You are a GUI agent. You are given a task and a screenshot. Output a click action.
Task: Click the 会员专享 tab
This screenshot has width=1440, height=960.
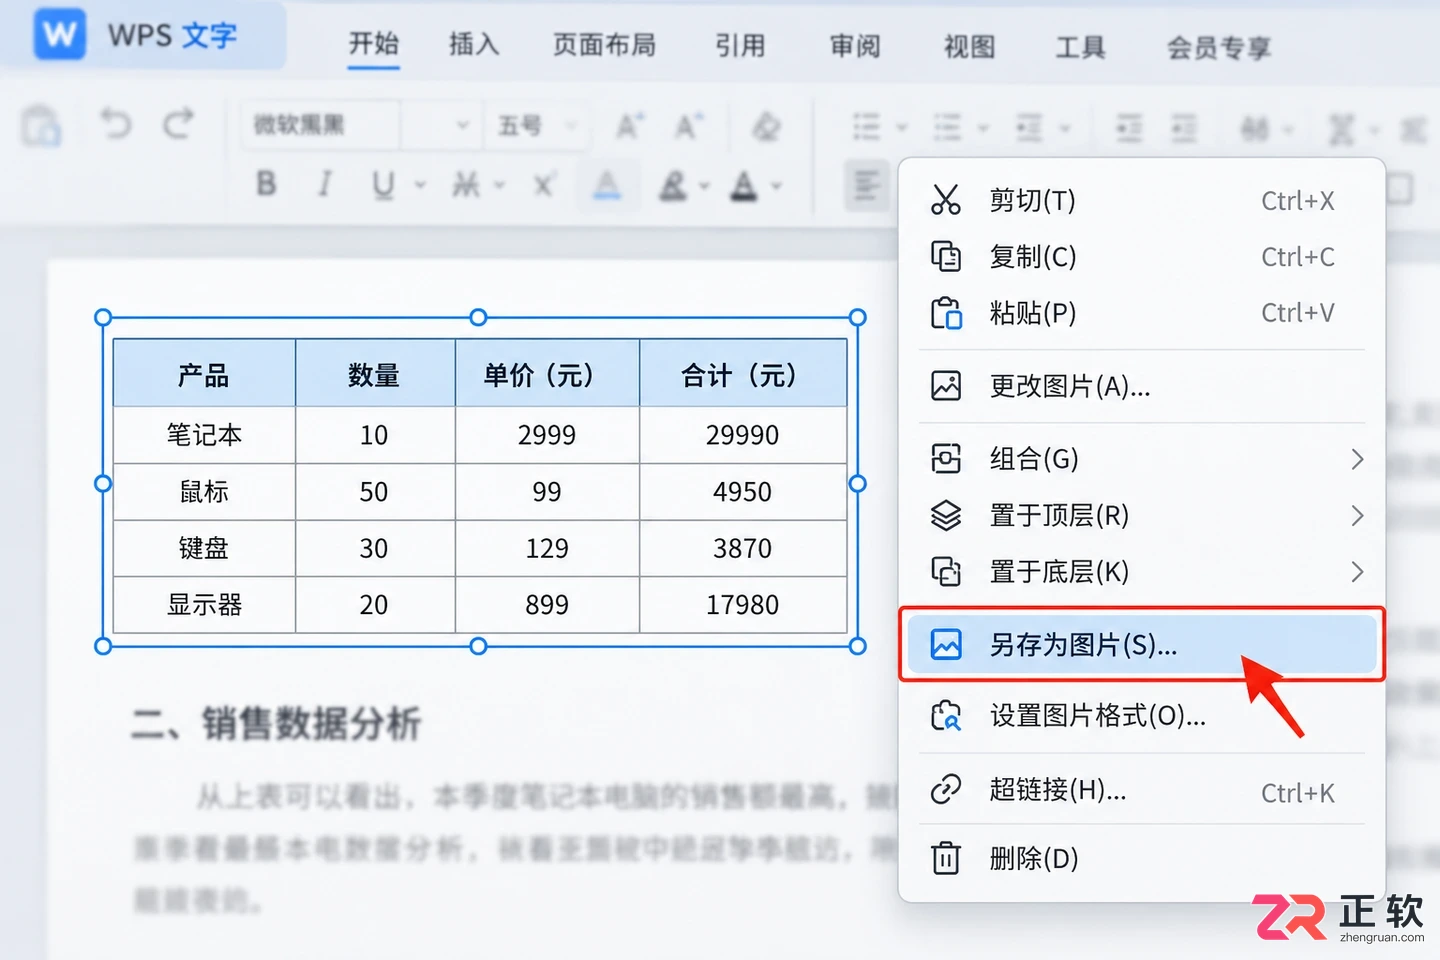(1219, 47)
